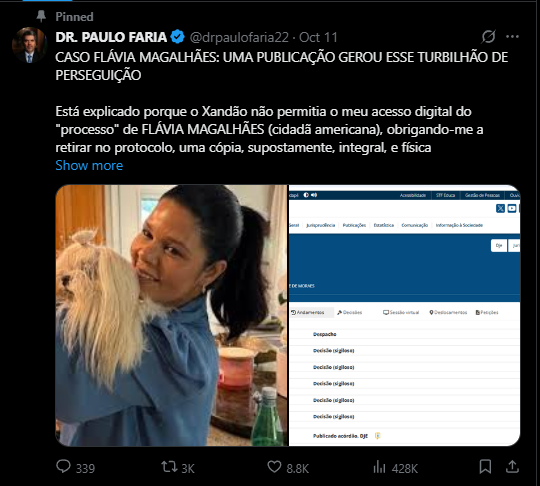Click the DR. PAULO FARIA display name

111,37
